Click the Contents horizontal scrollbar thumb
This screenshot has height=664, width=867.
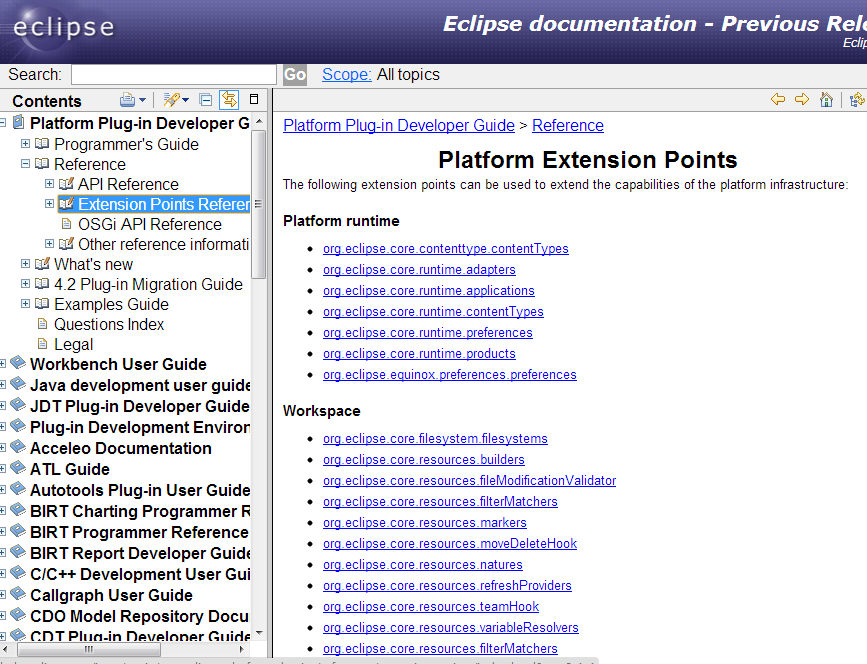coord(88,649)
